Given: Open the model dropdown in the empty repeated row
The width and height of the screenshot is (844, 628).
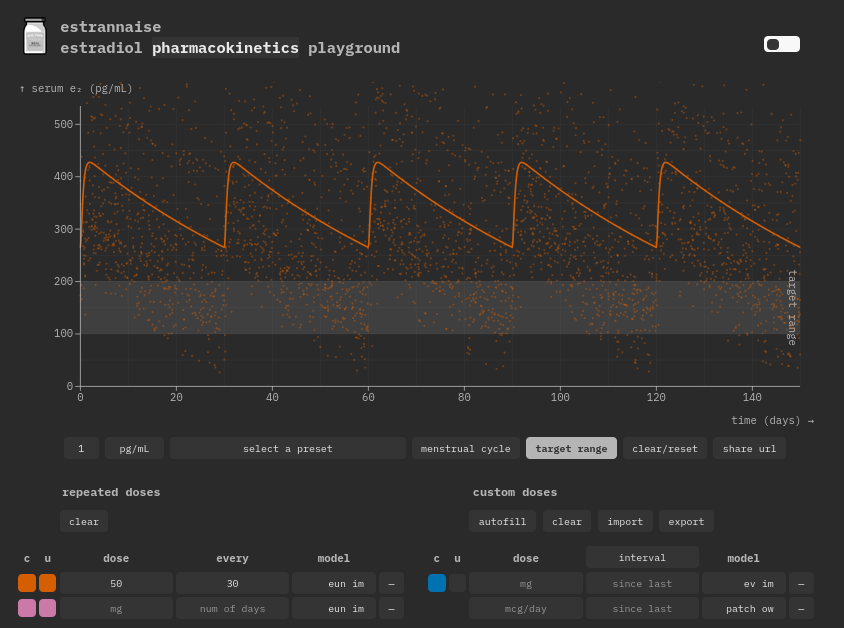Looking at the screenshot, I should pyautogui.click(x=334, y=609).
